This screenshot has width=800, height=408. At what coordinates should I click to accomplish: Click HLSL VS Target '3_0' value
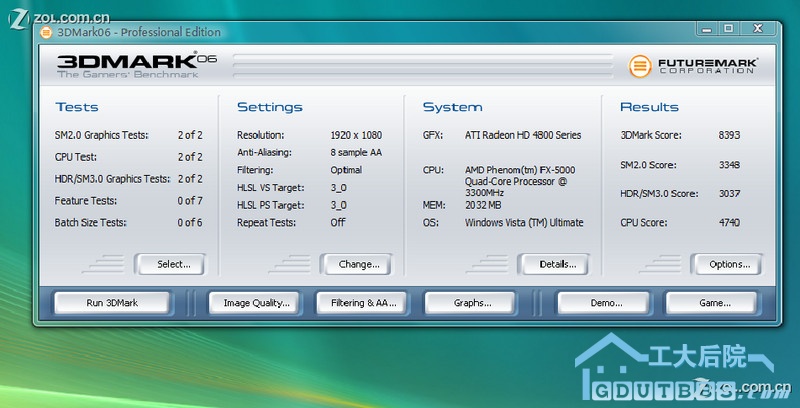(338, 188)
